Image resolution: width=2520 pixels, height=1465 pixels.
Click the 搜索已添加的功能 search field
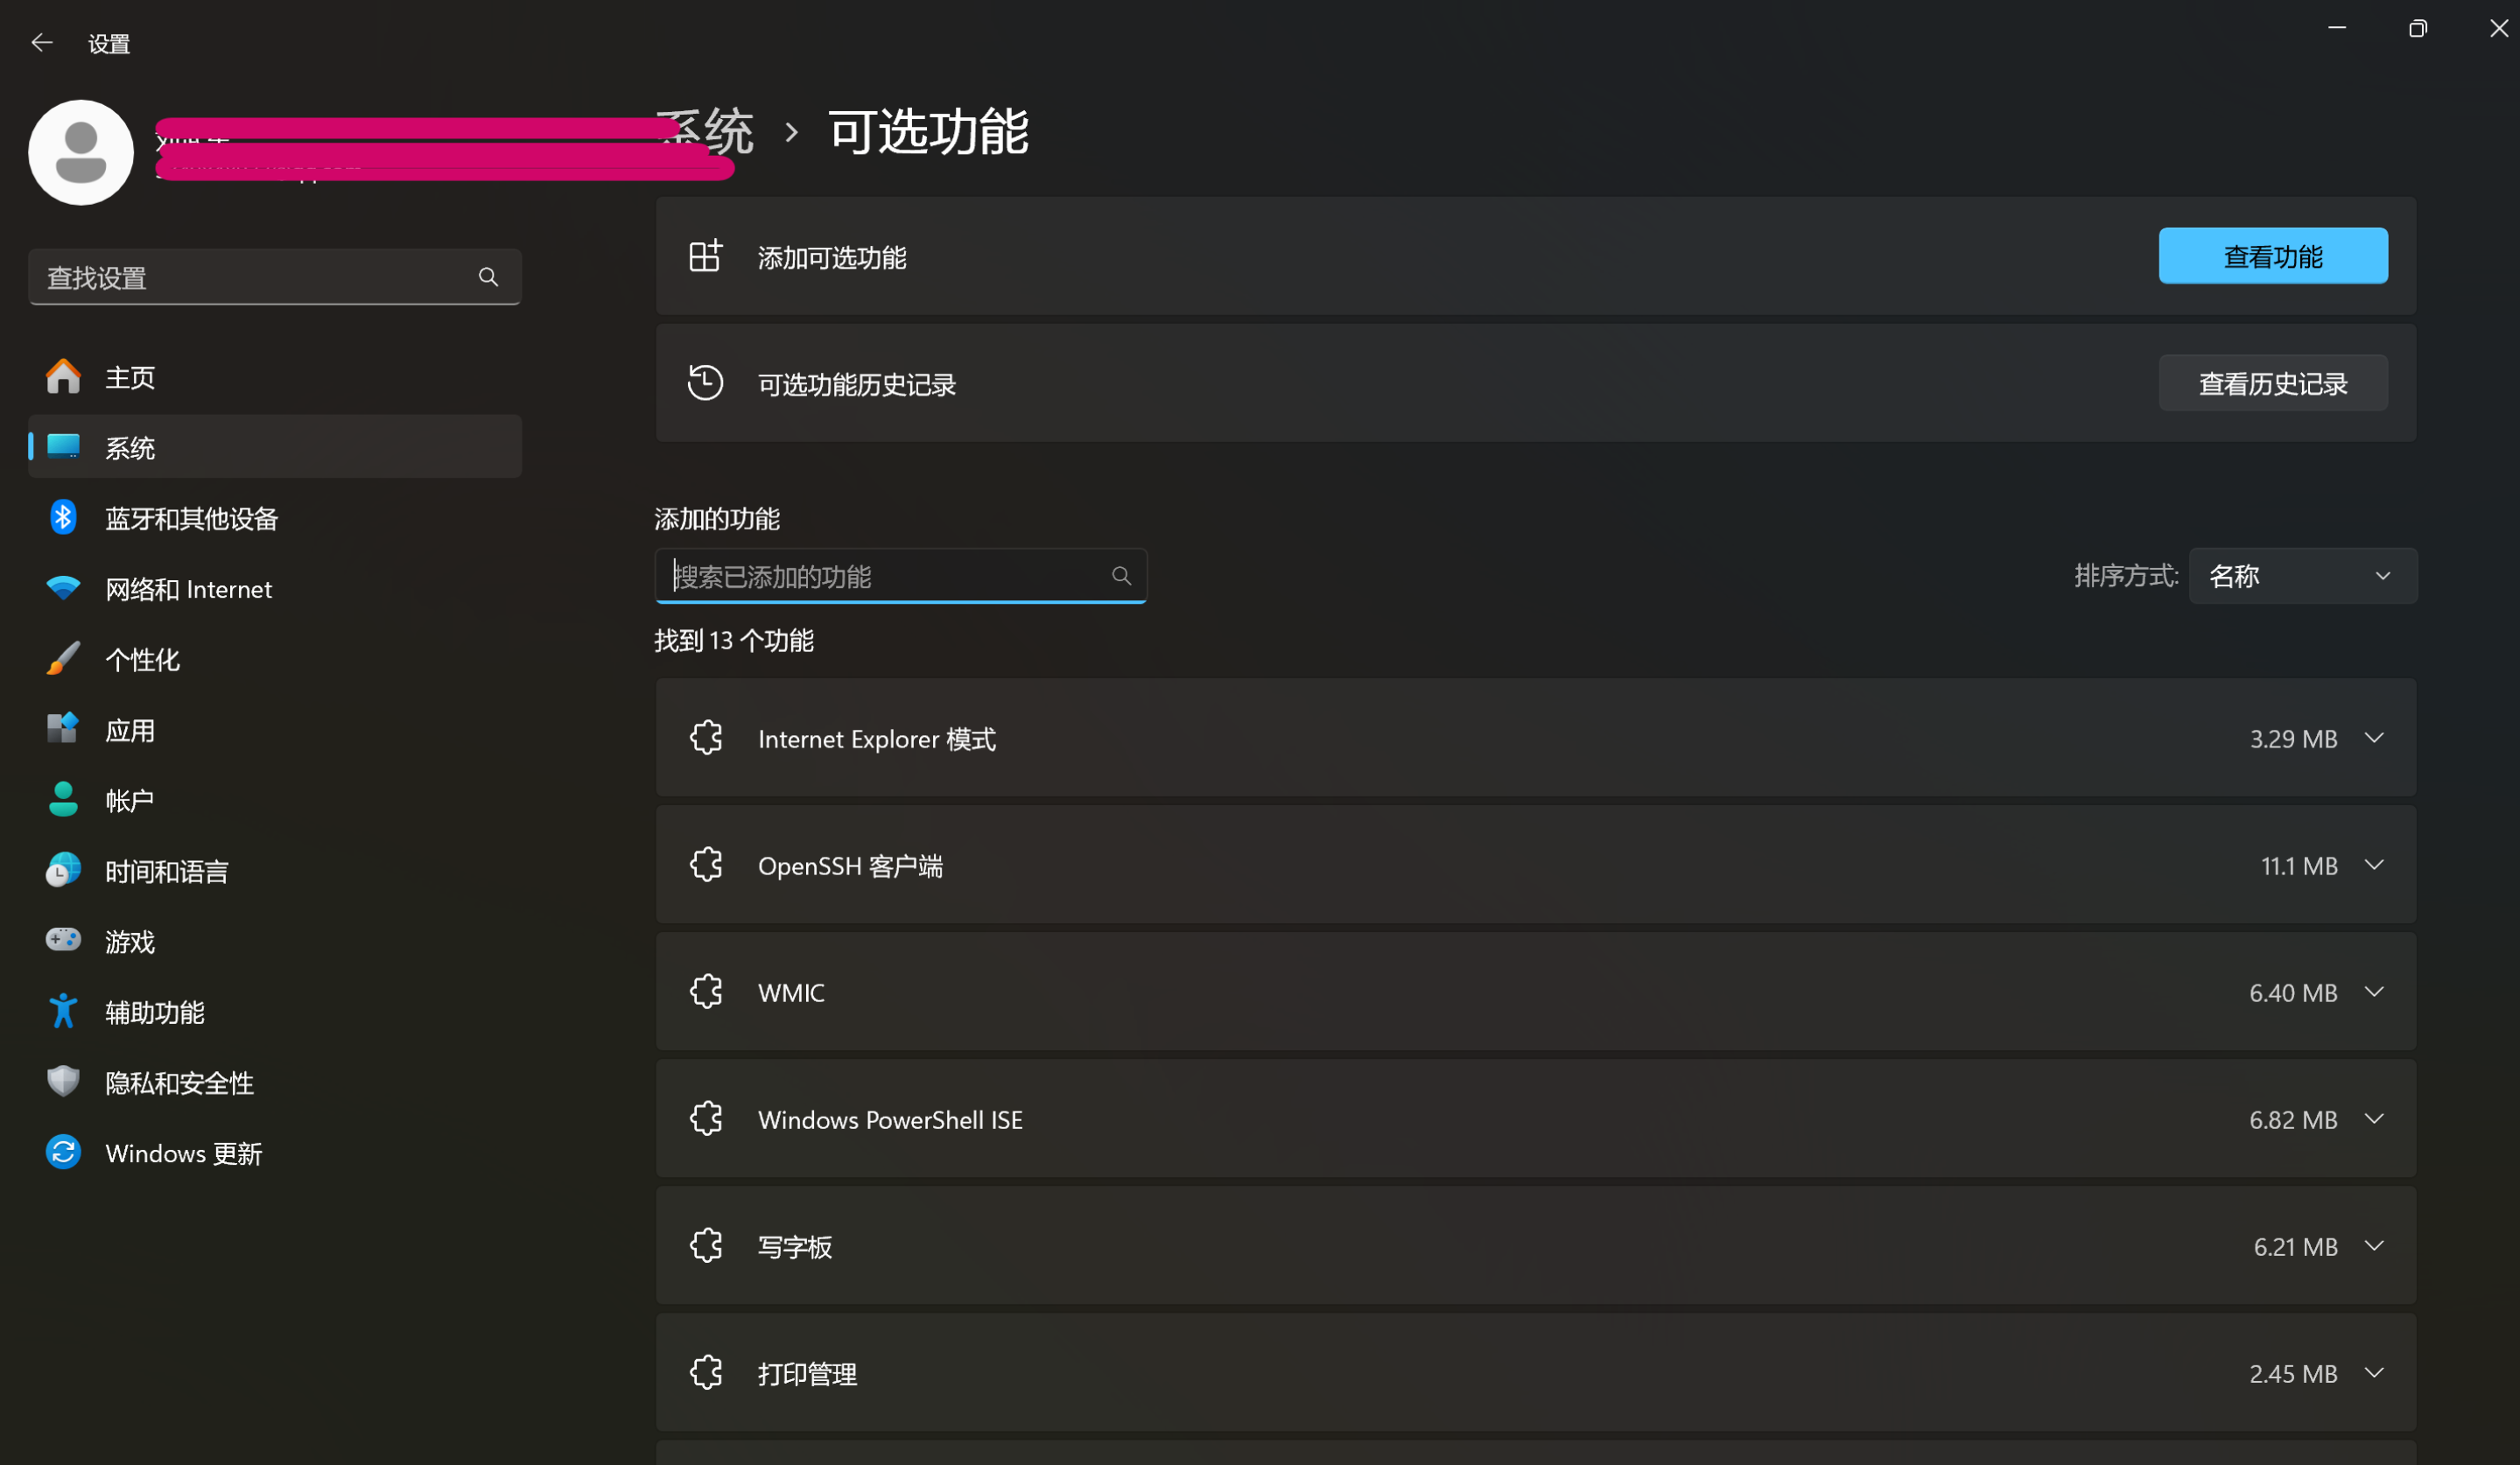[898, 576]
